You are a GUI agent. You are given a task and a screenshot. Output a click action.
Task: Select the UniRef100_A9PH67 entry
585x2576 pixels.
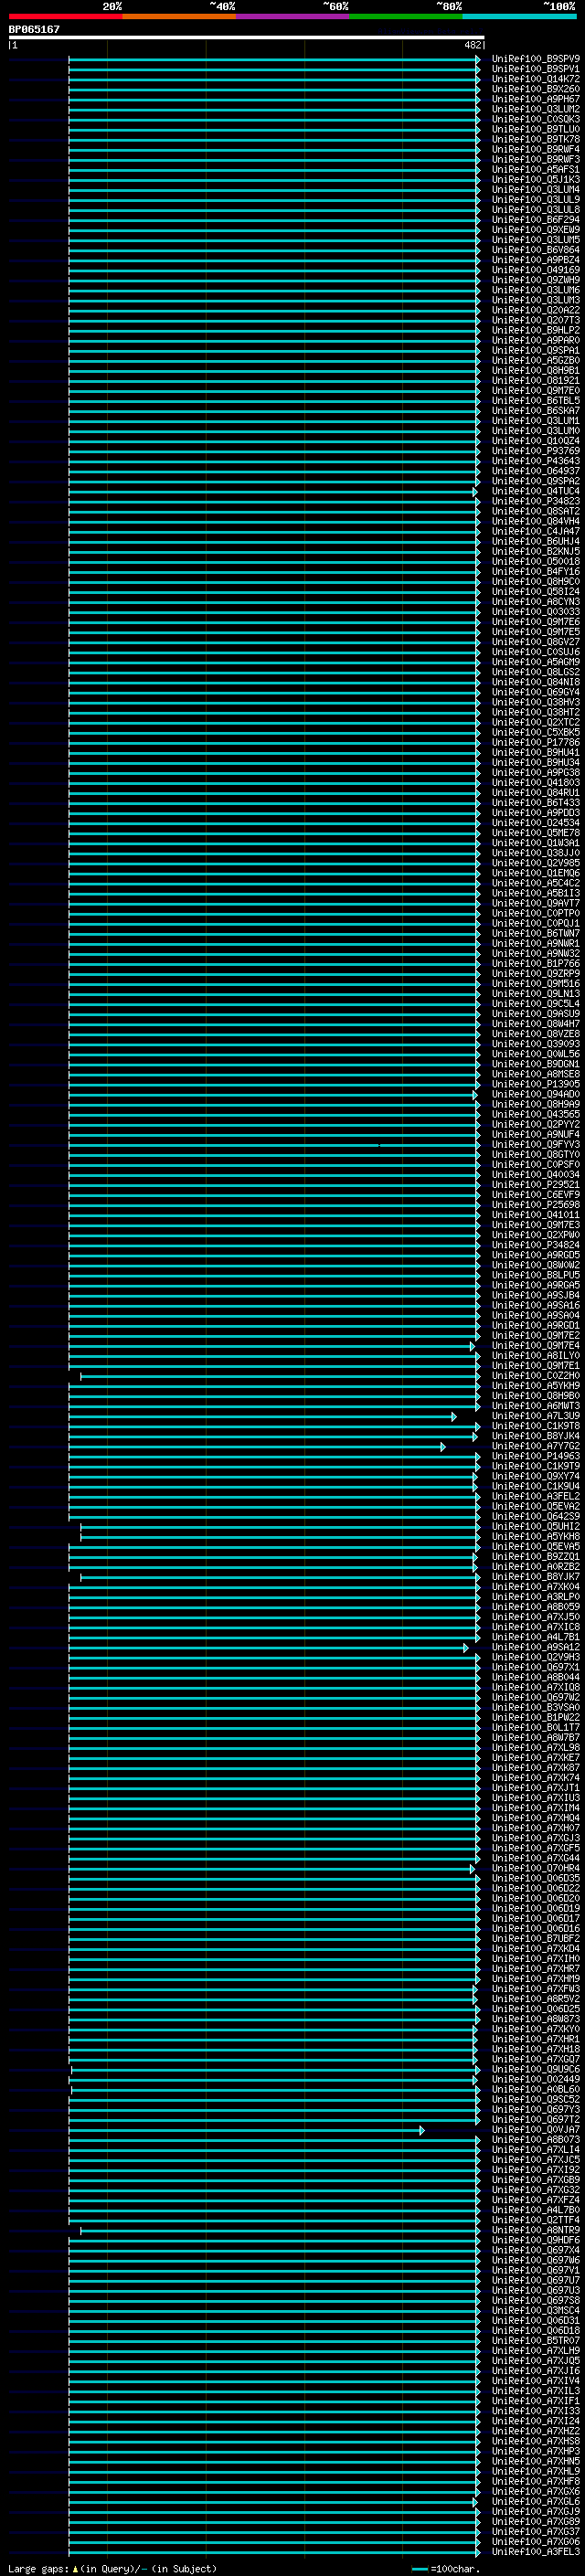[535, 99]
